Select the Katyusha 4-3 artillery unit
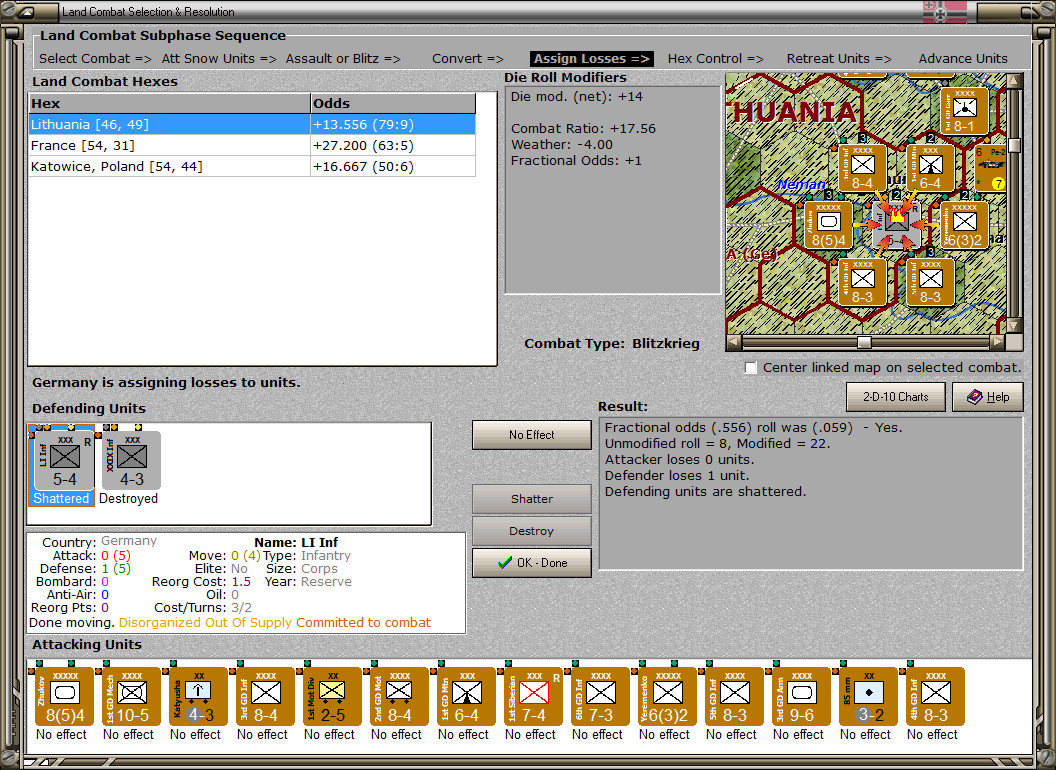Image resolution: width=1056 pixels, height=770 pixels. point(199,696)
